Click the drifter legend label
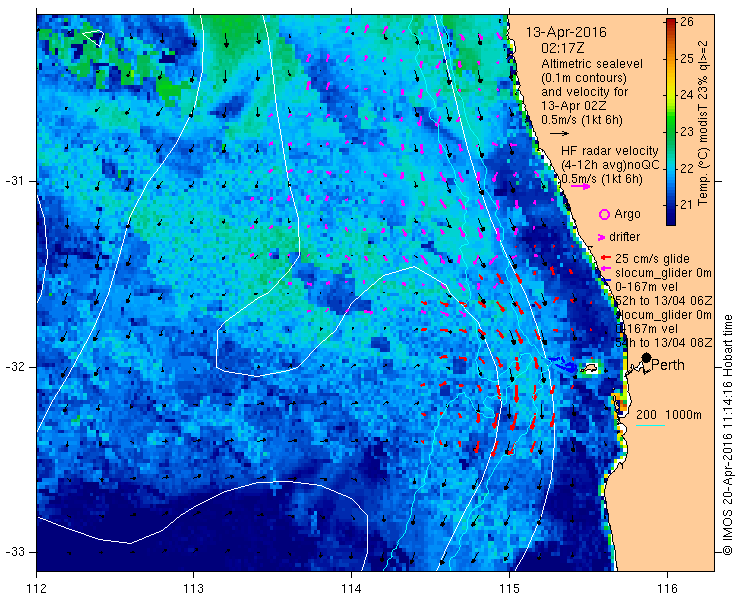 625,237
